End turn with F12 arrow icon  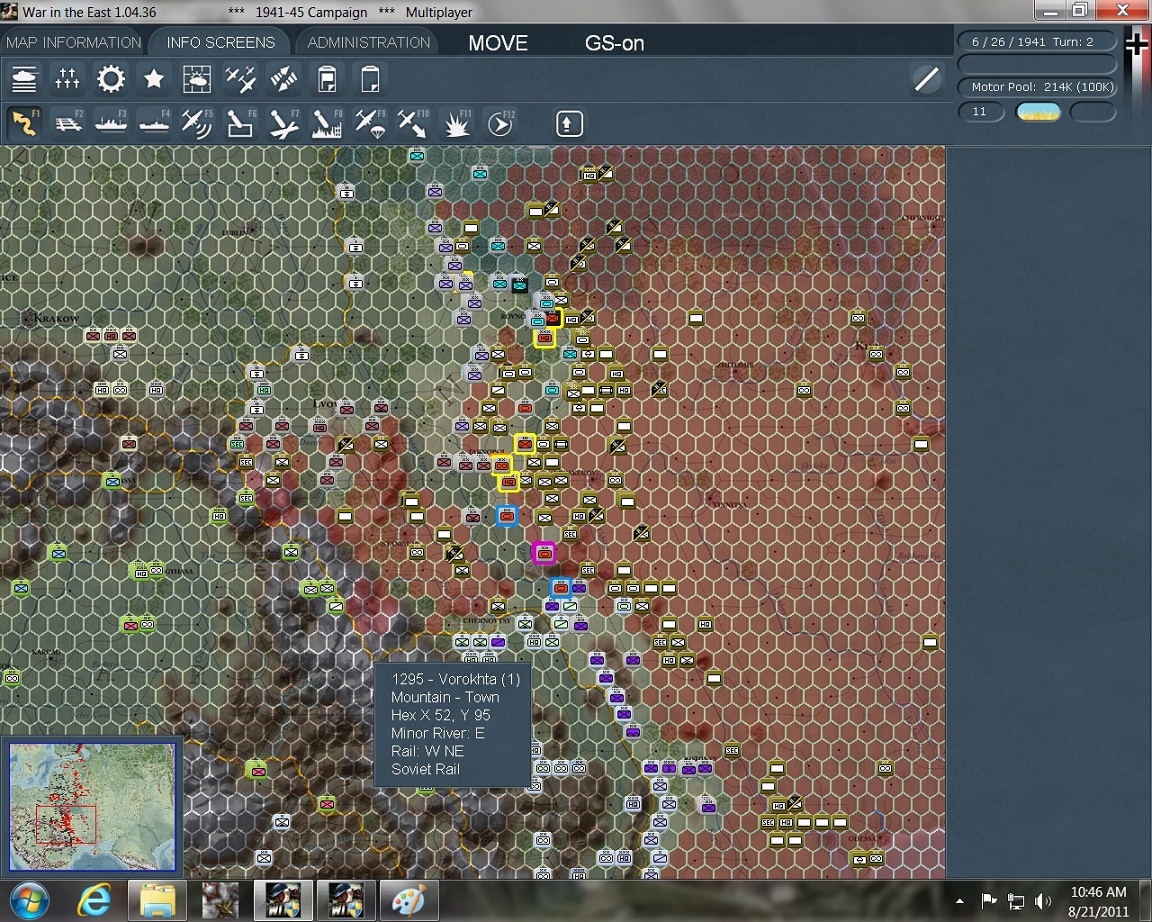pos(500,123)
